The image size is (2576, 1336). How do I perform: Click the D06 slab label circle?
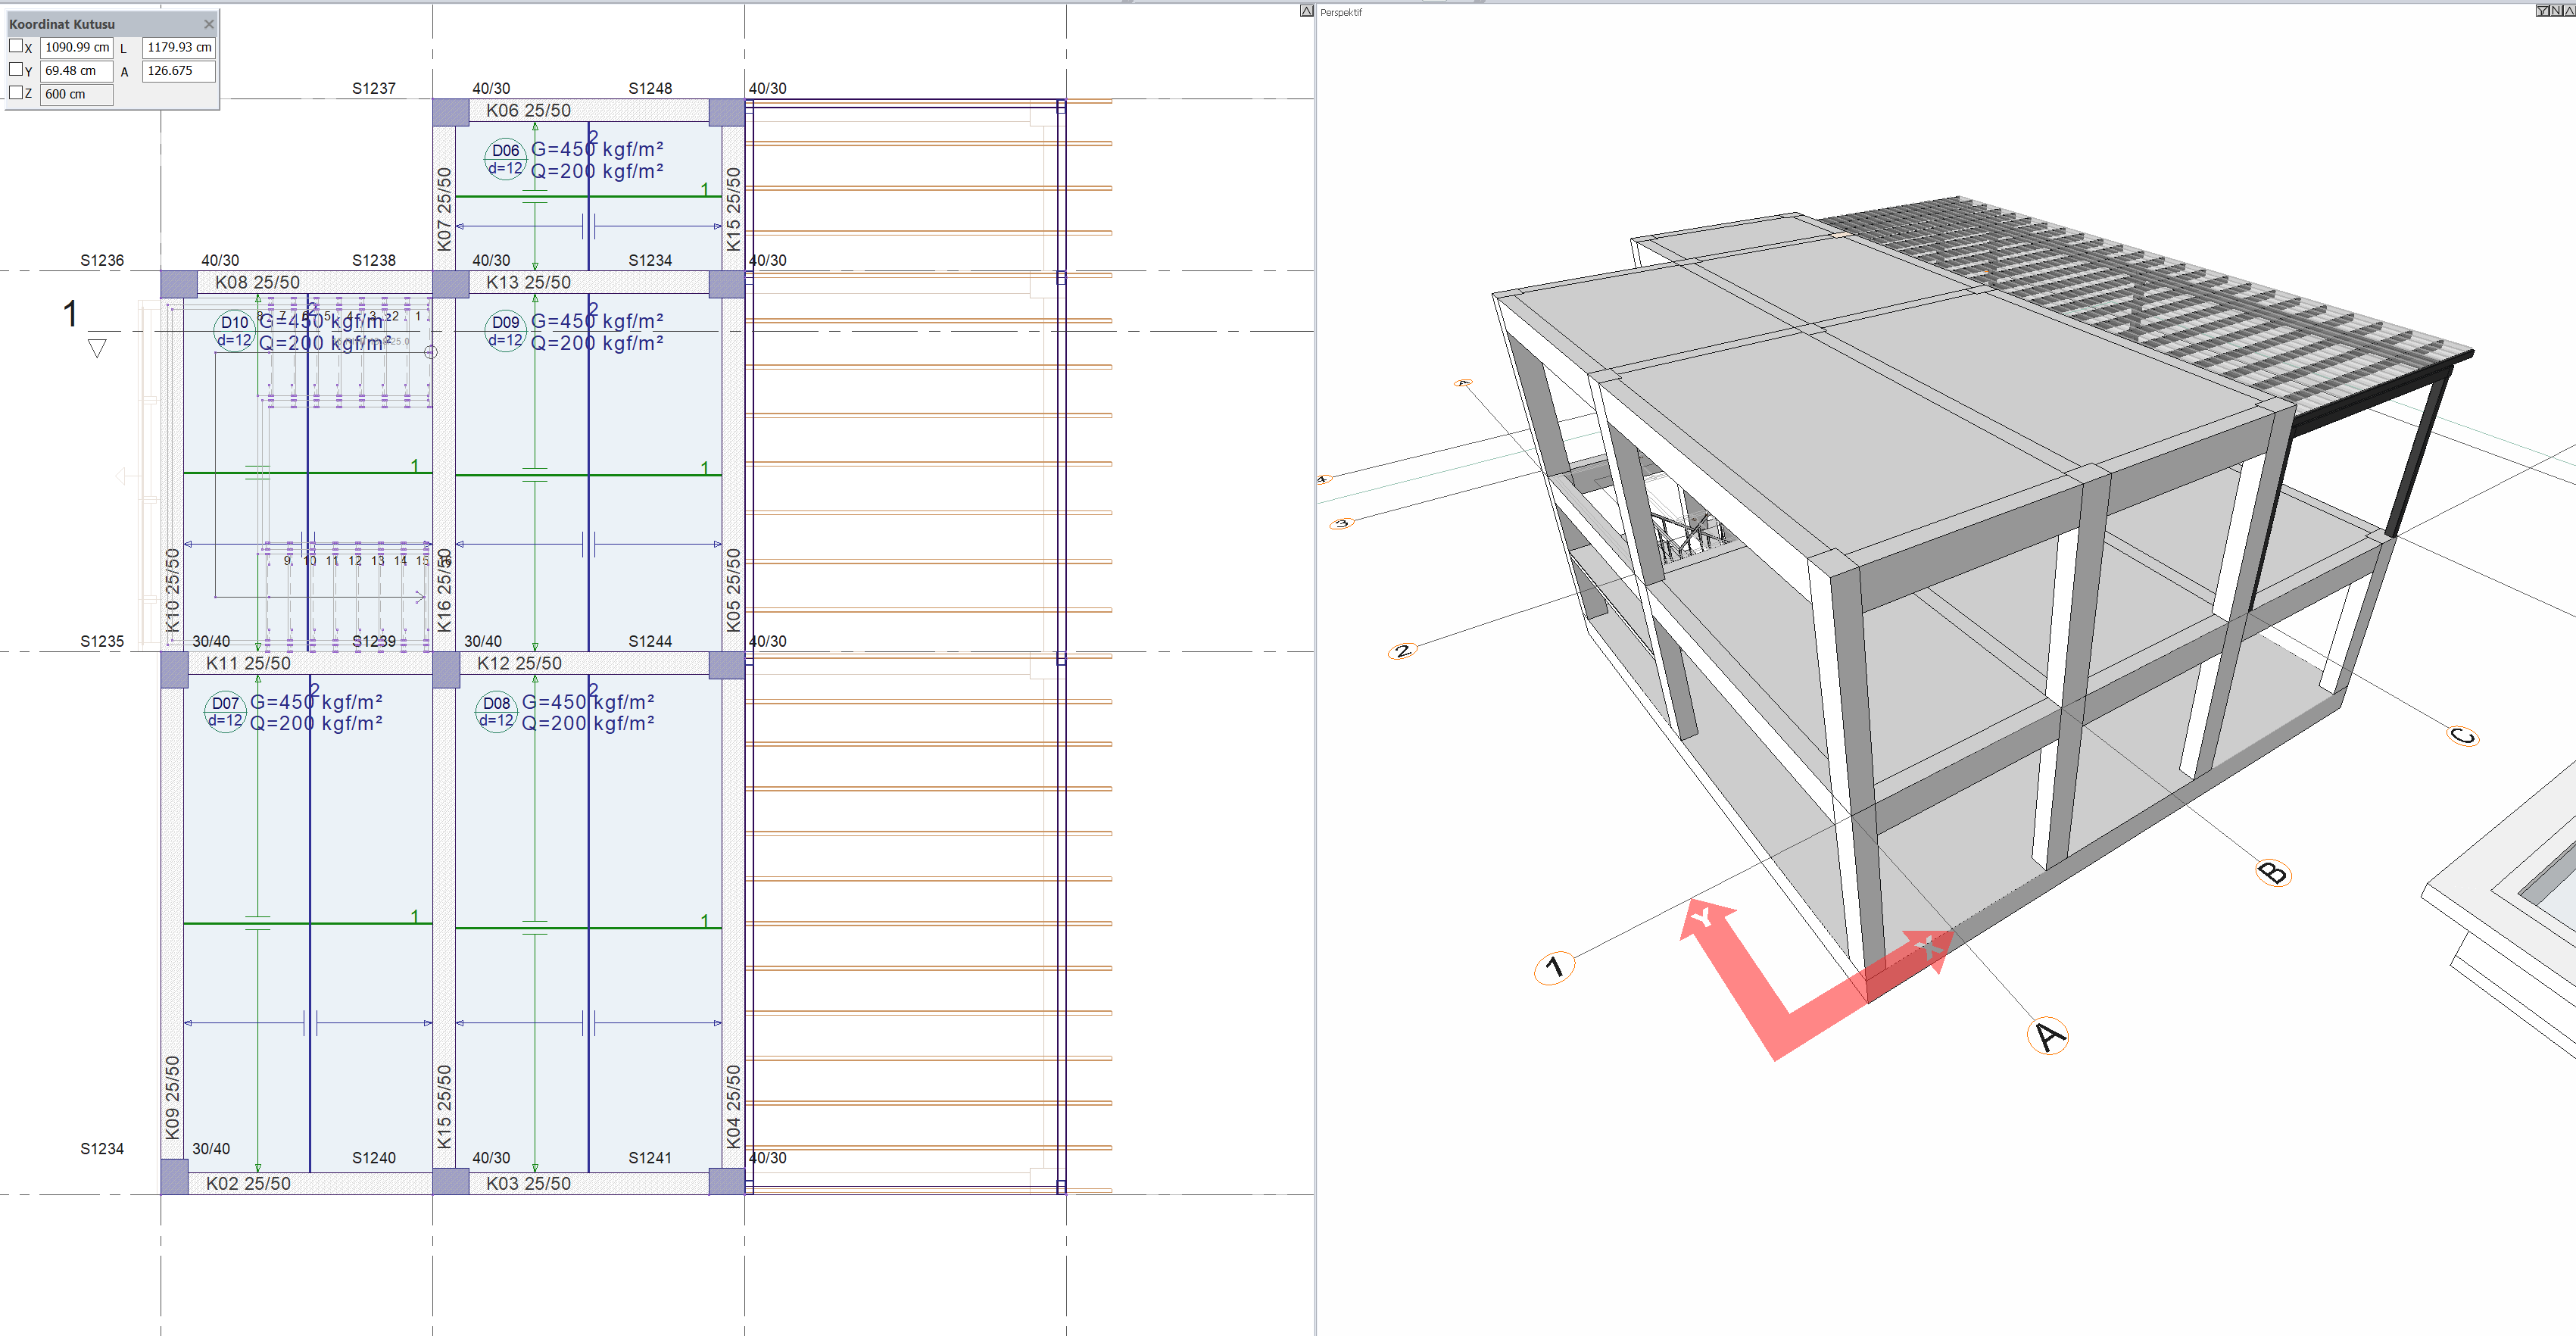tap(505, 159)
